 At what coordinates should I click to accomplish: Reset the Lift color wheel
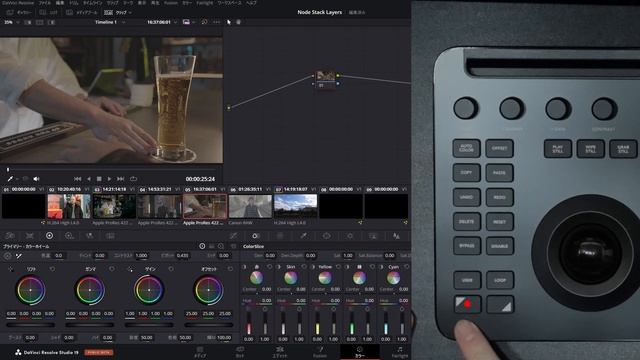[x=52, y=269]
